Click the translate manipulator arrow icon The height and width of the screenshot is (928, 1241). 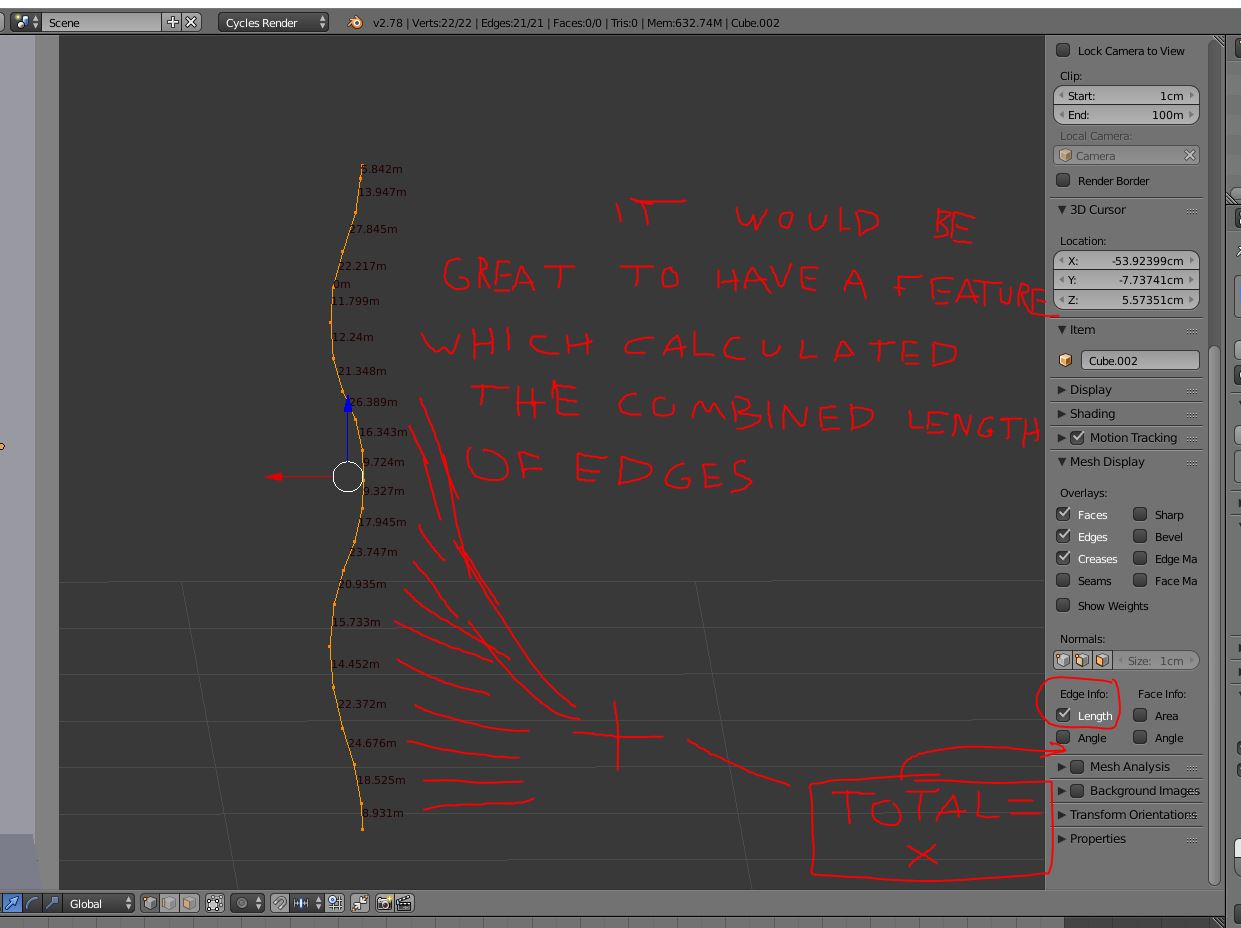pyautogui.click(x=12, y=903)
